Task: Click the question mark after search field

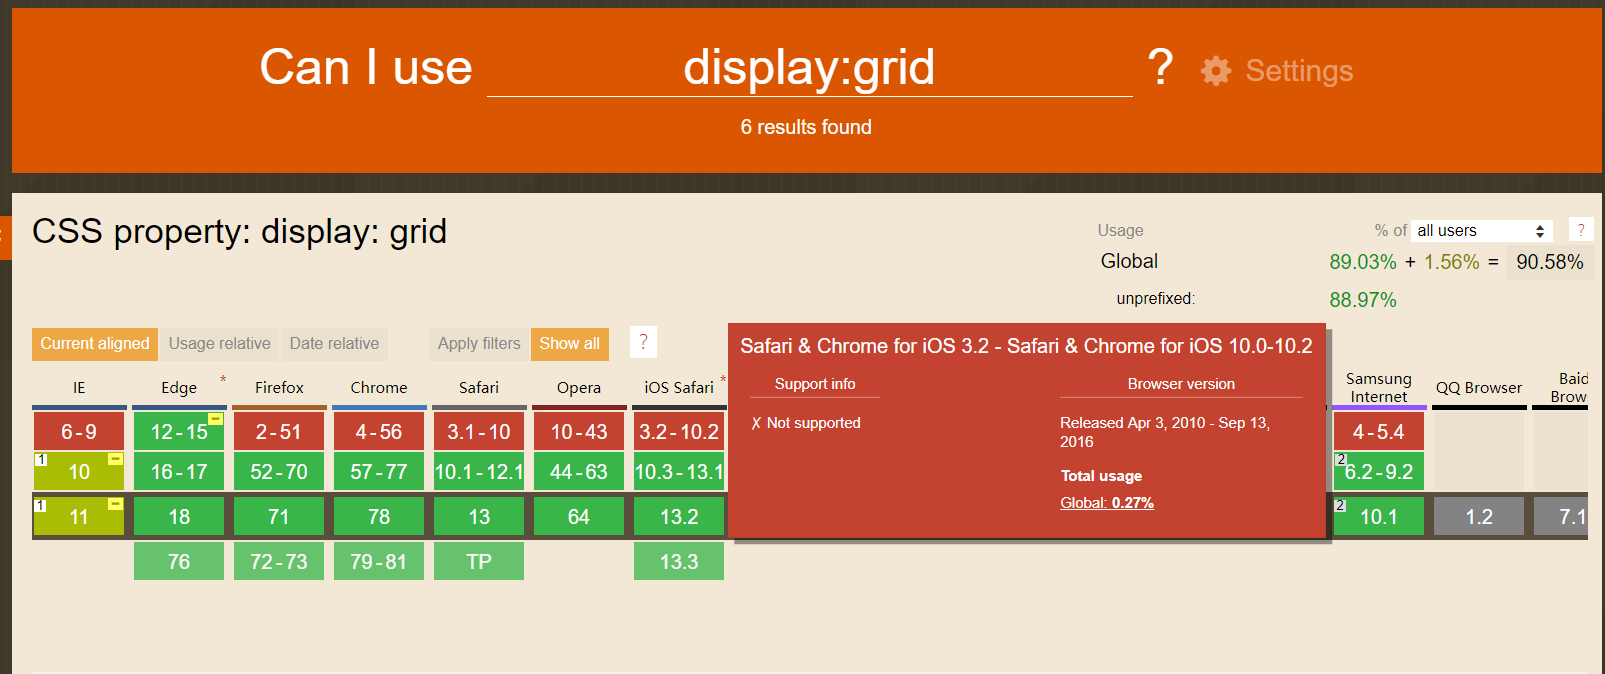Action: point(1160,68)
